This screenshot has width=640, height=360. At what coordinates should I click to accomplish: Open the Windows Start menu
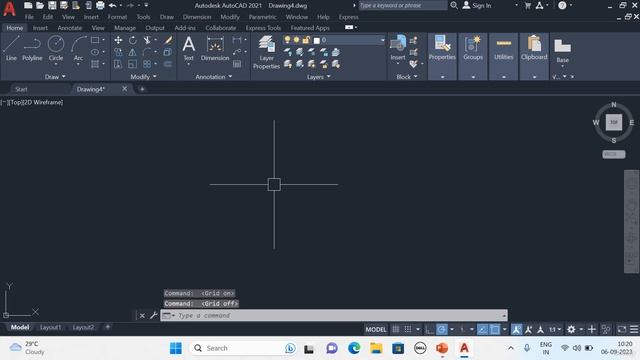(x=176, y=348)
